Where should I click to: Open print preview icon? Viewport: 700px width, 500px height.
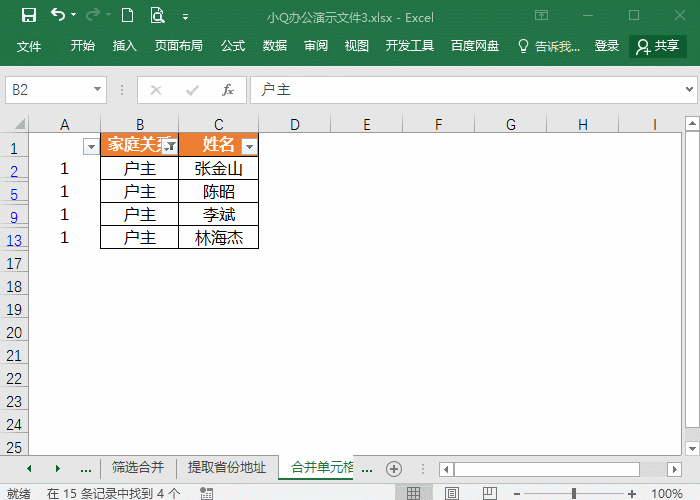coord(157,15)
